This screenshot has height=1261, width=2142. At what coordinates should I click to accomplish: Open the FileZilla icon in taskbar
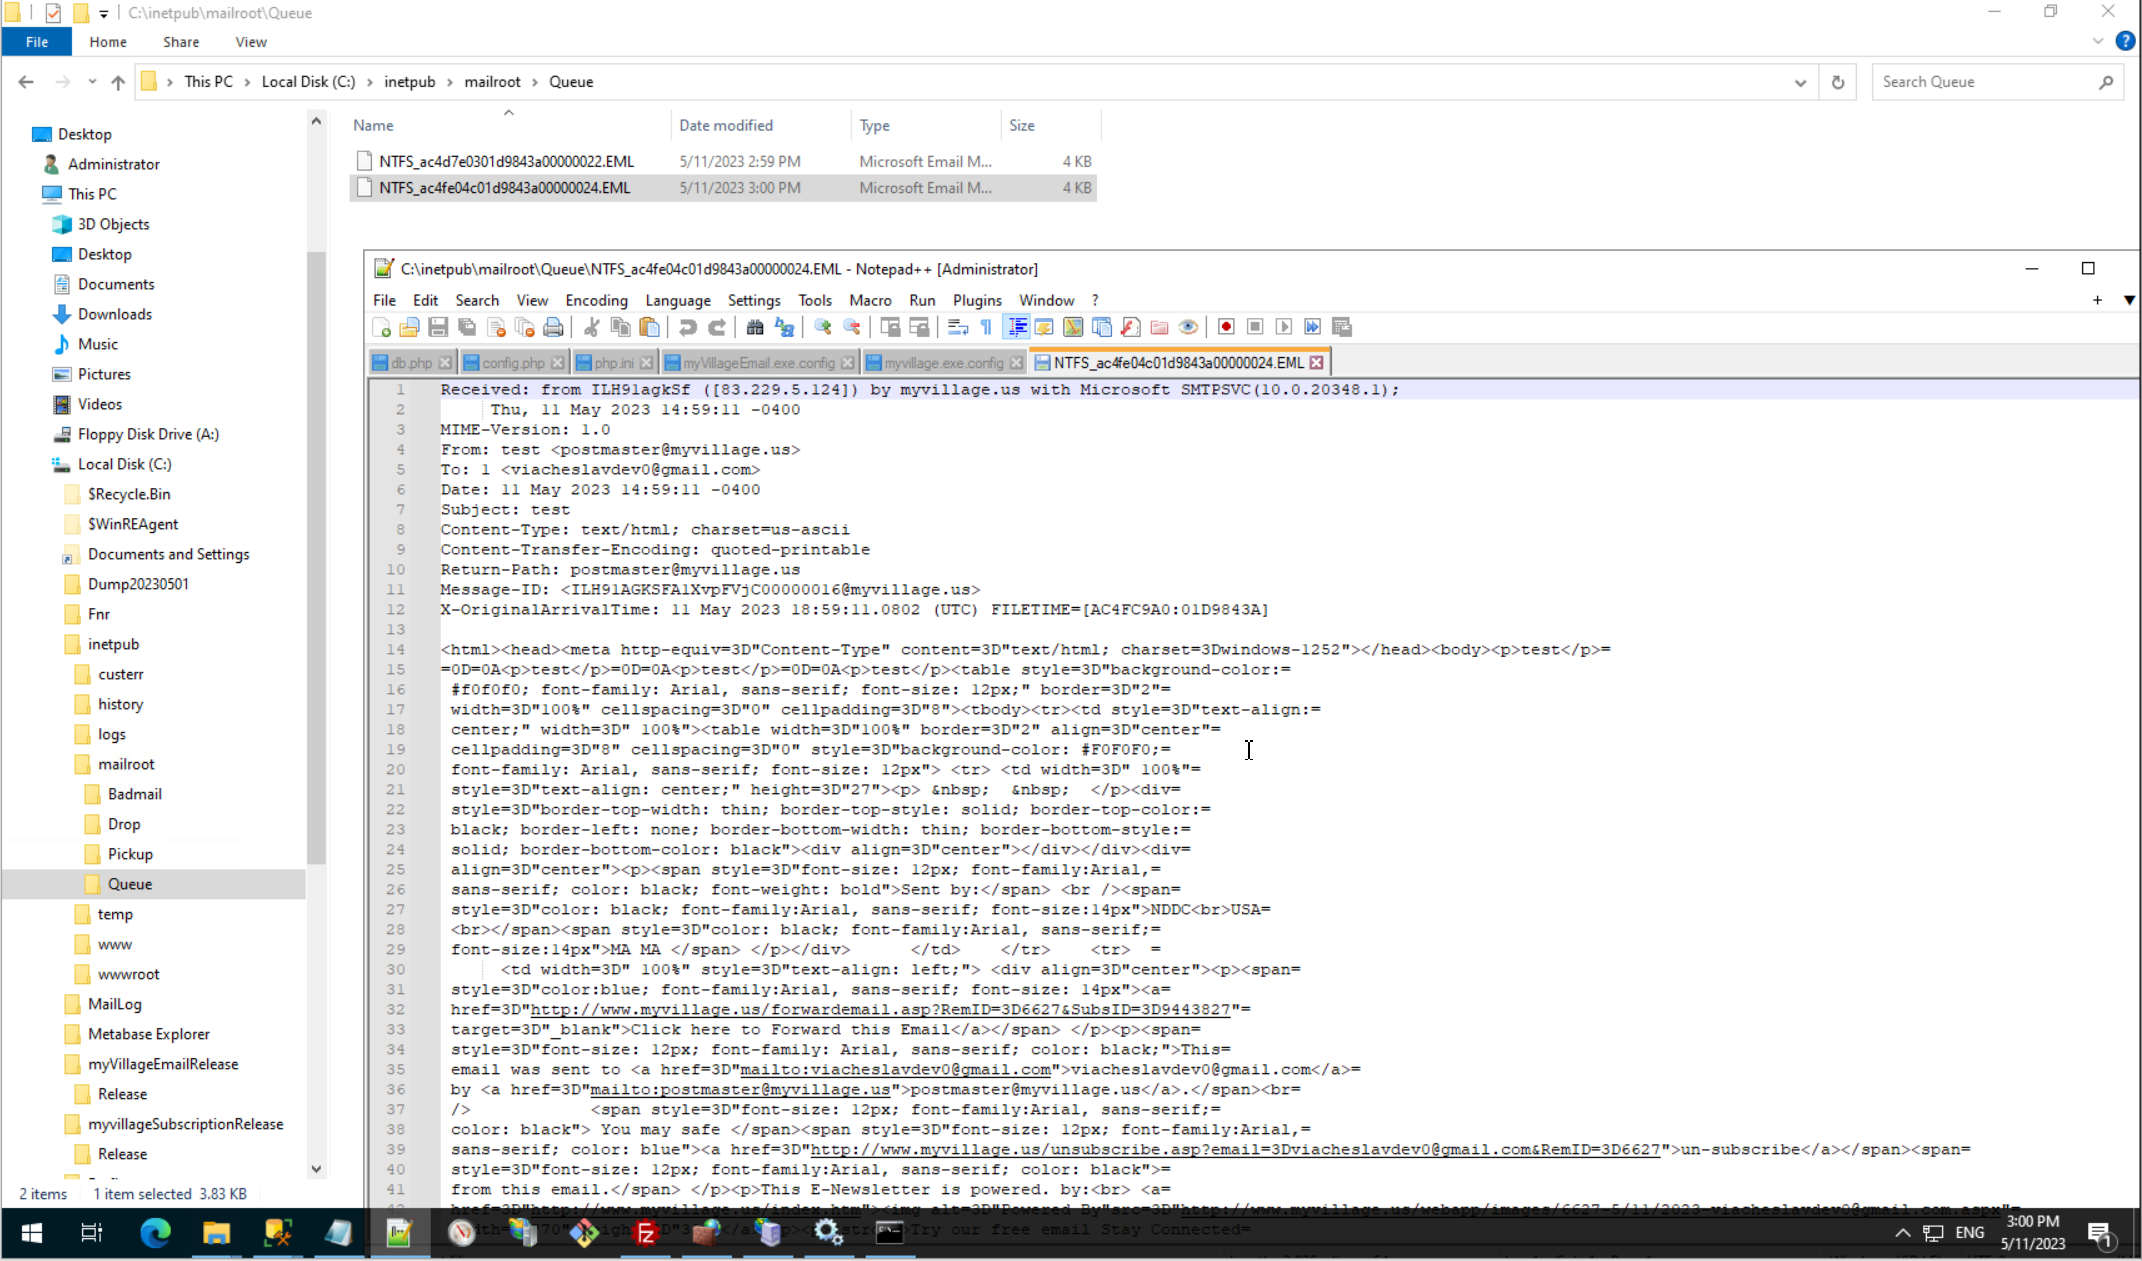646,1233
